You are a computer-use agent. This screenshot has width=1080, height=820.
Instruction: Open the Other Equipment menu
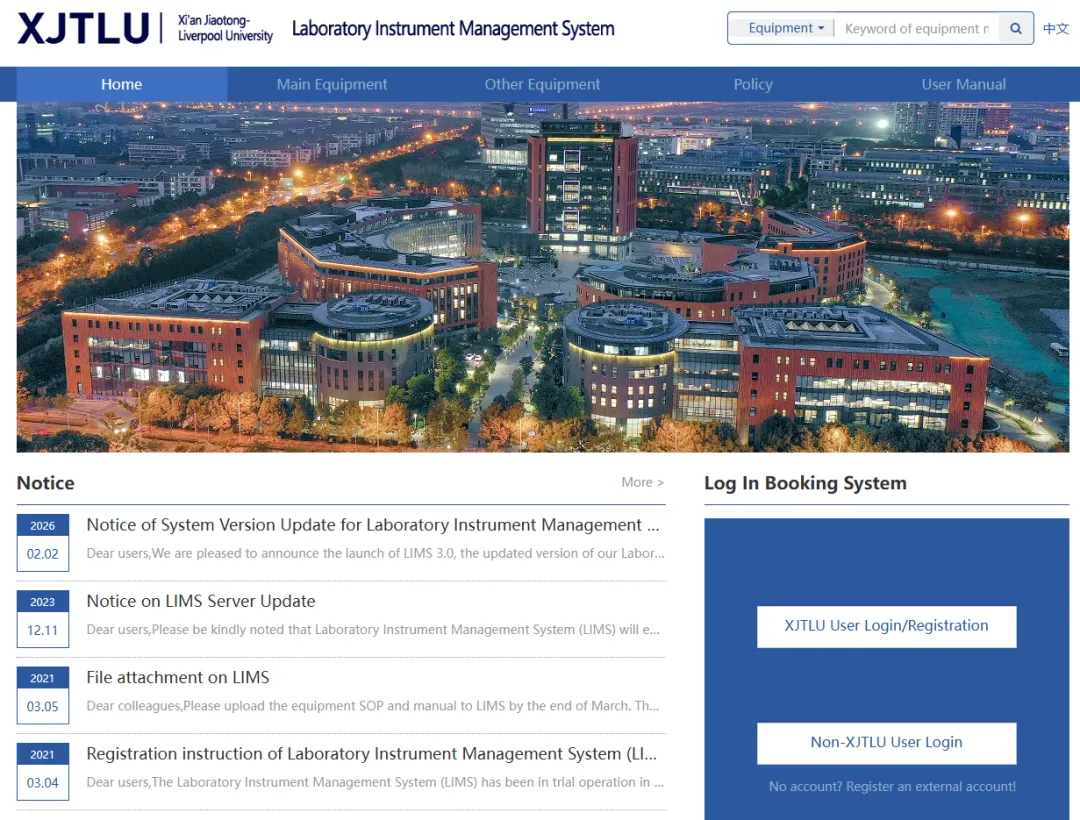point(542,85)
